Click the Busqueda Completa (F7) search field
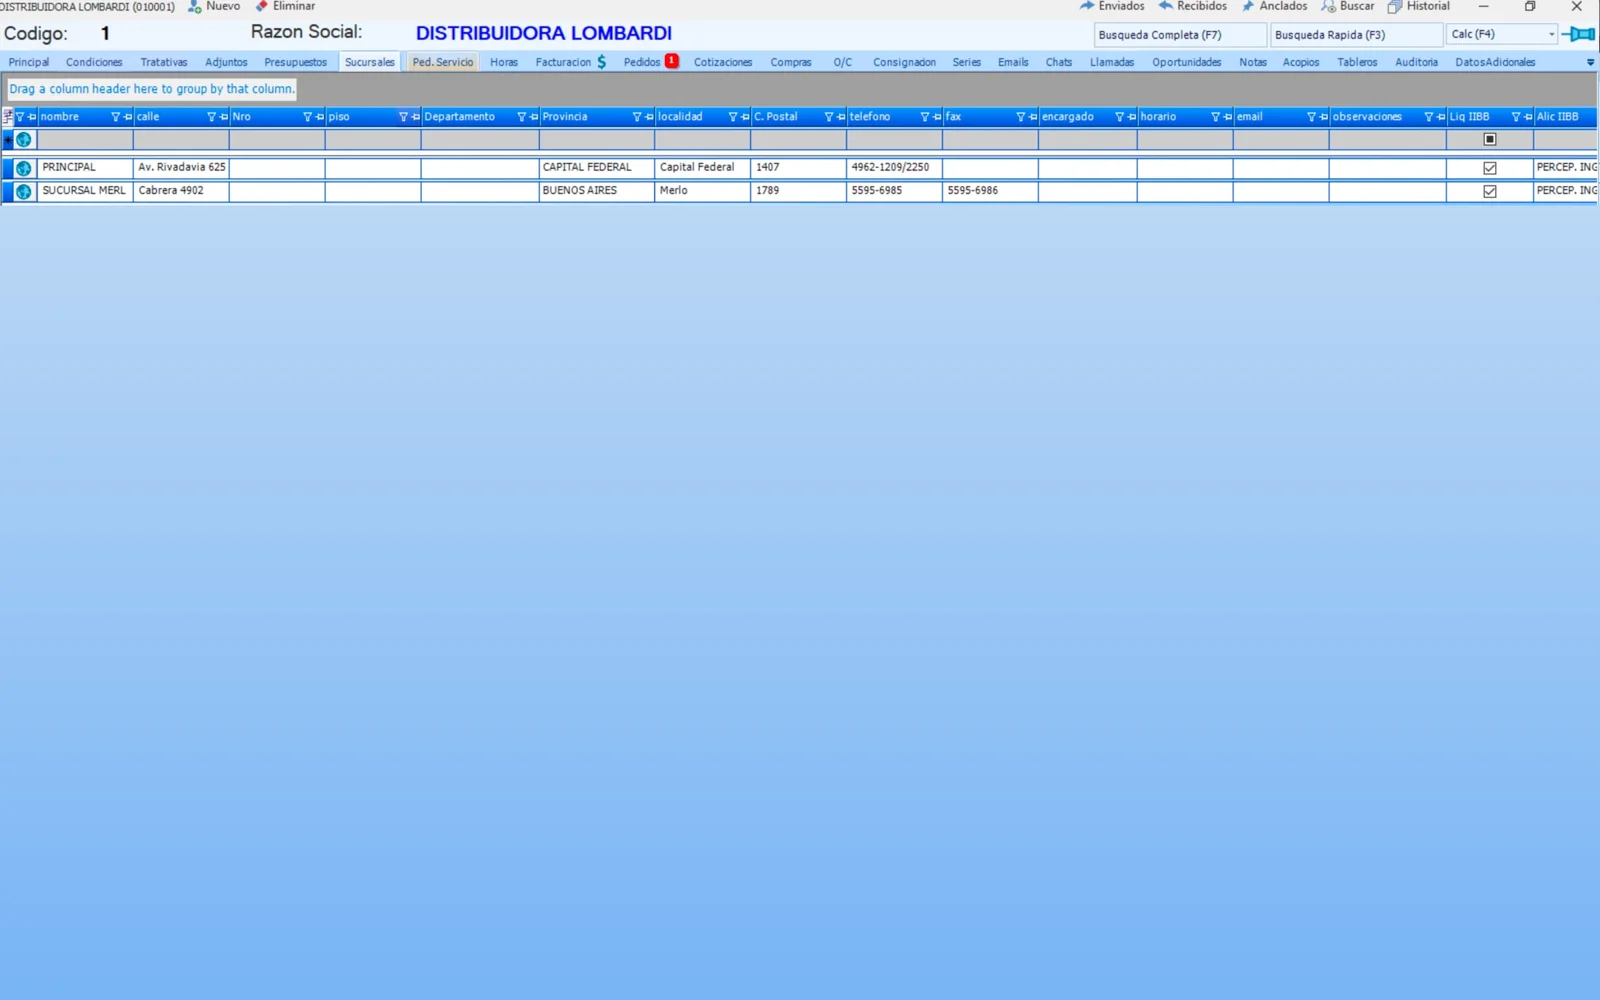The image size is (1600, 1000). pyautogui.click(x=1180, y=35)
